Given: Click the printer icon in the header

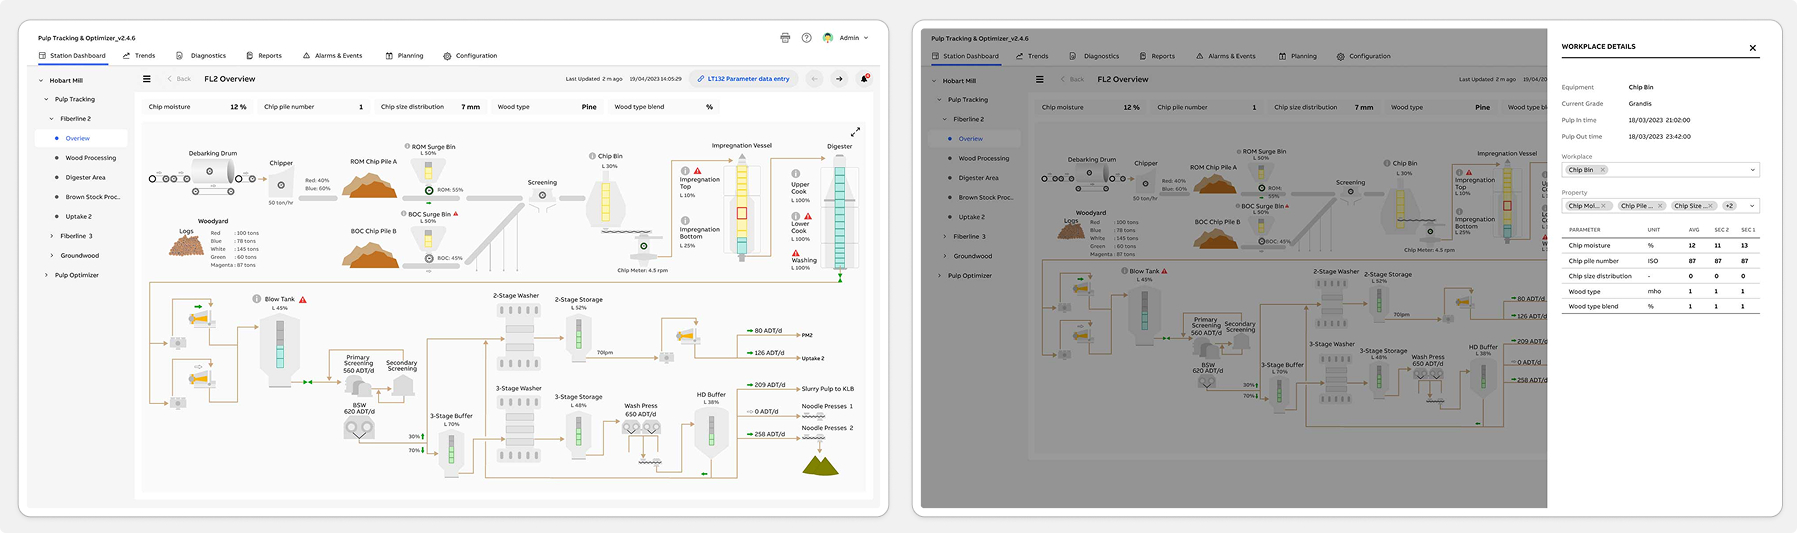Looking at the screenshot, I should pyautogui.click(x=785, y=38).
